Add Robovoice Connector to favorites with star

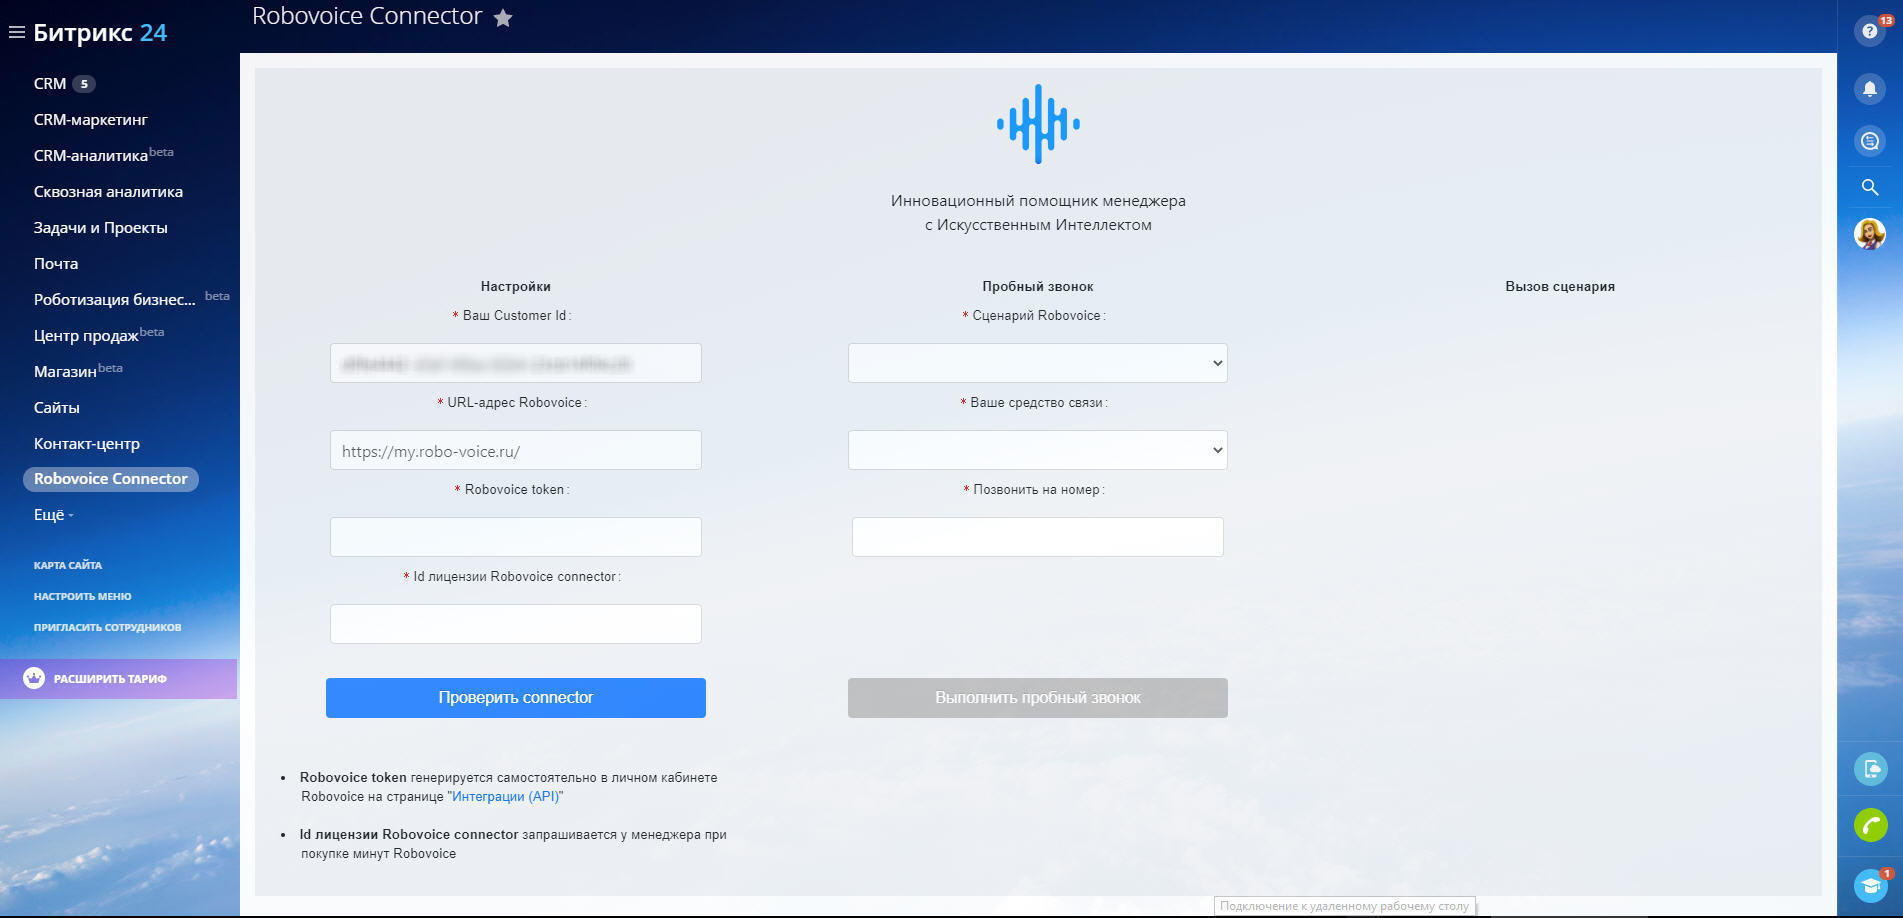[503, 18]
